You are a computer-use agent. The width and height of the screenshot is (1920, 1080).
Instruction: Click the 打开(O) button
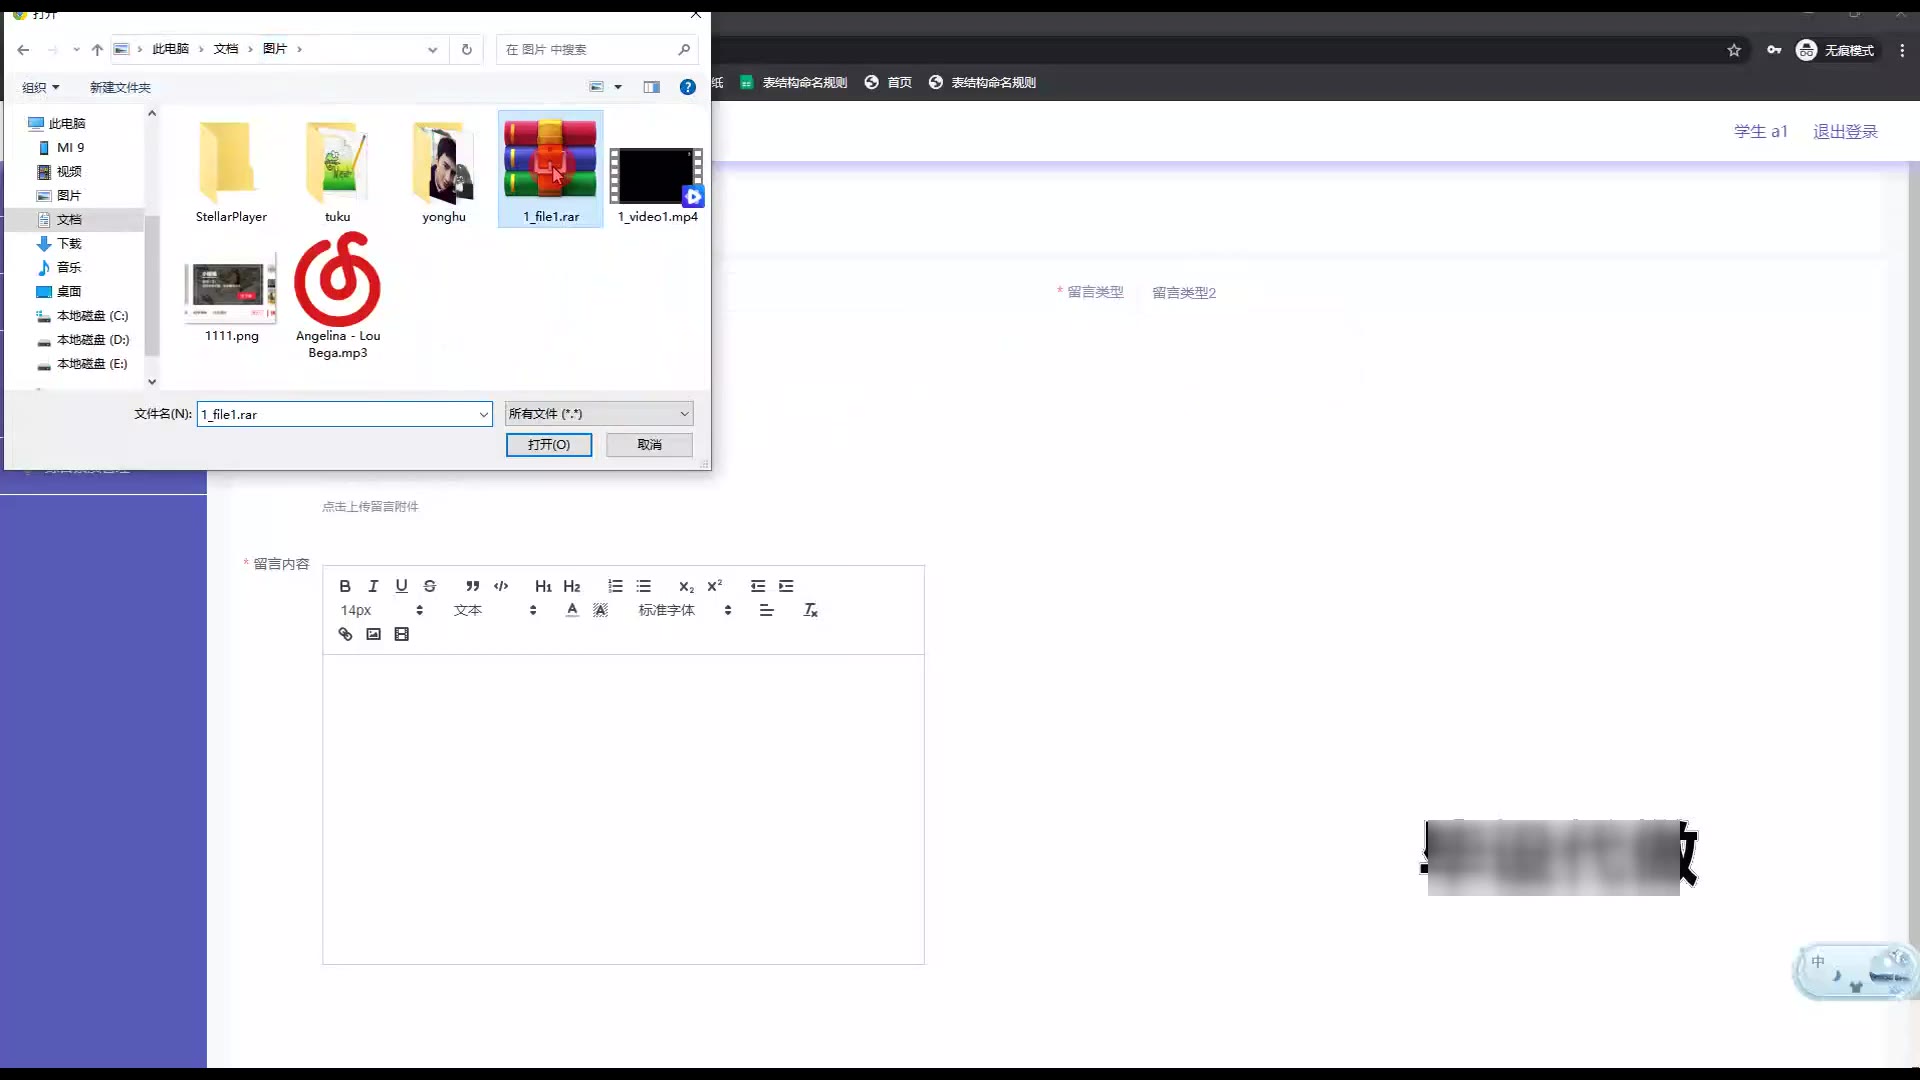tap(548, 445)
